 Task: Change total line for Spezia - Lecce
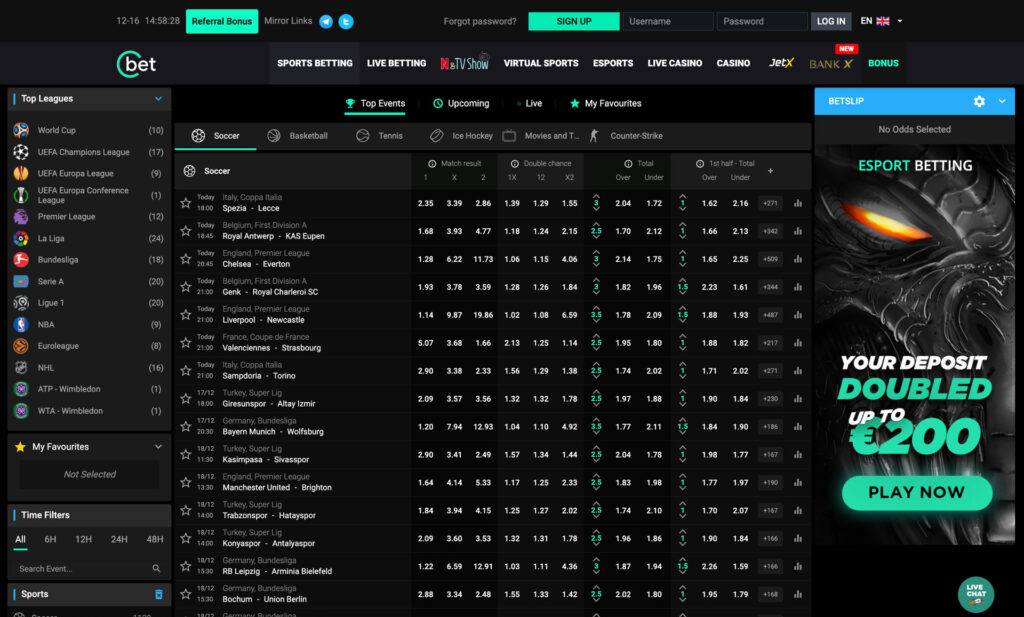pos(596,203)
